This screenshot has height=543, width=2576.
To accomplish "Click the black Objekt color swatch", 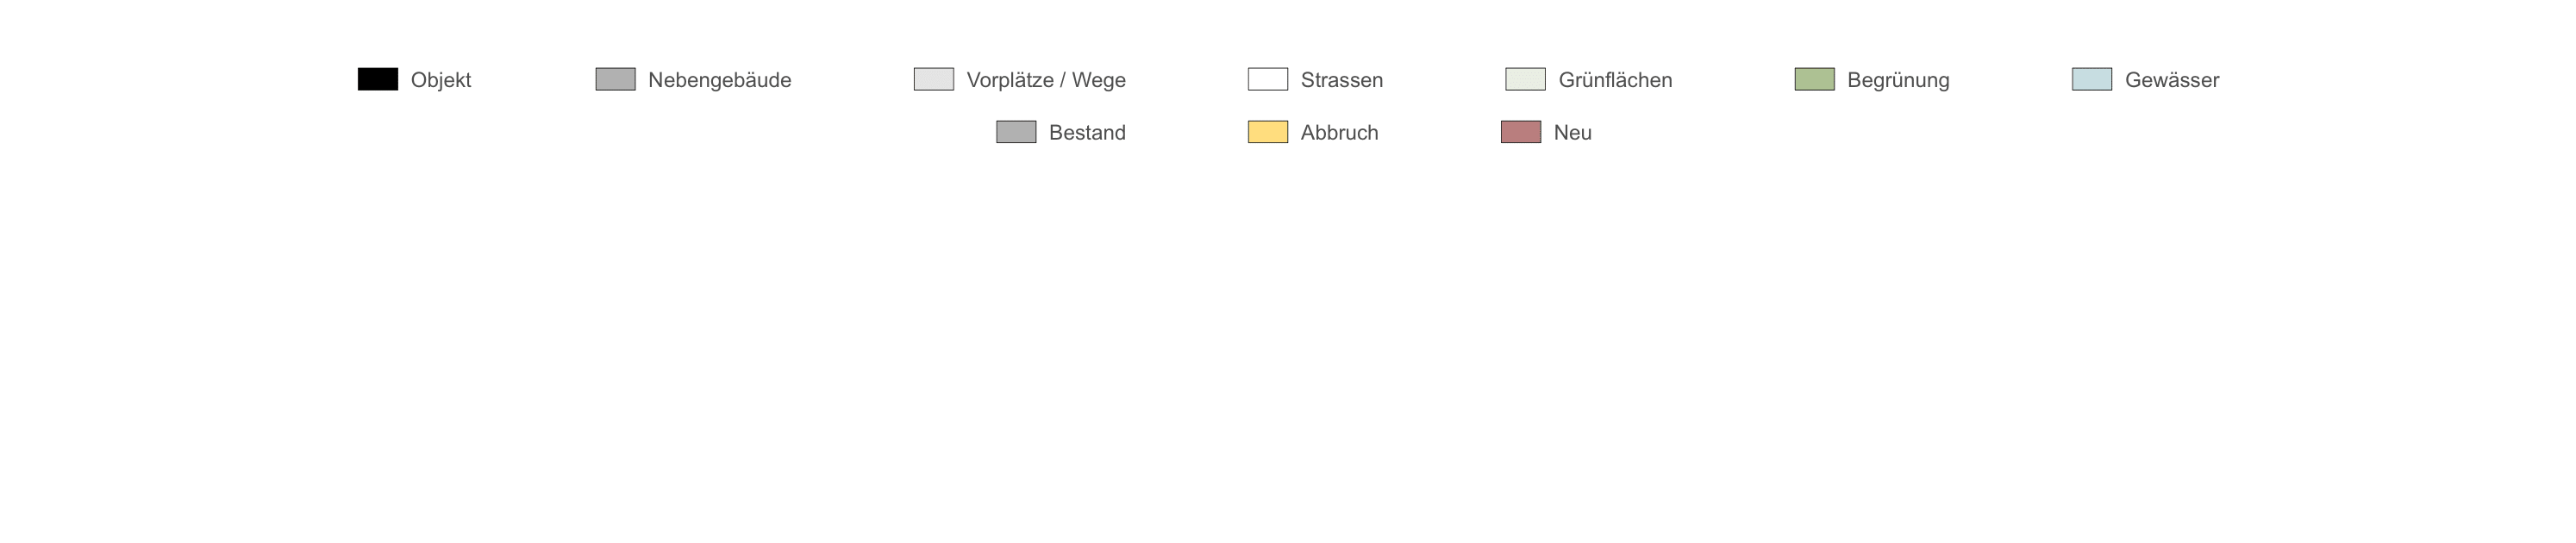I will coord(378,79).
